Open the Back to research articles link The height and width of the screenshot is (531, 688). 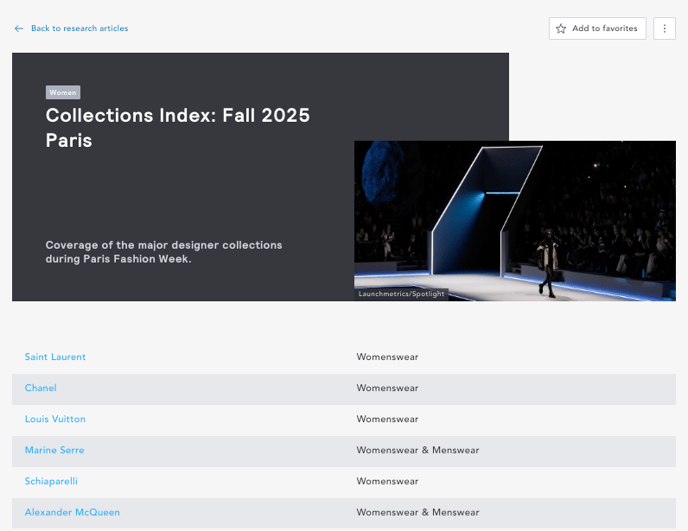(79, 29)
